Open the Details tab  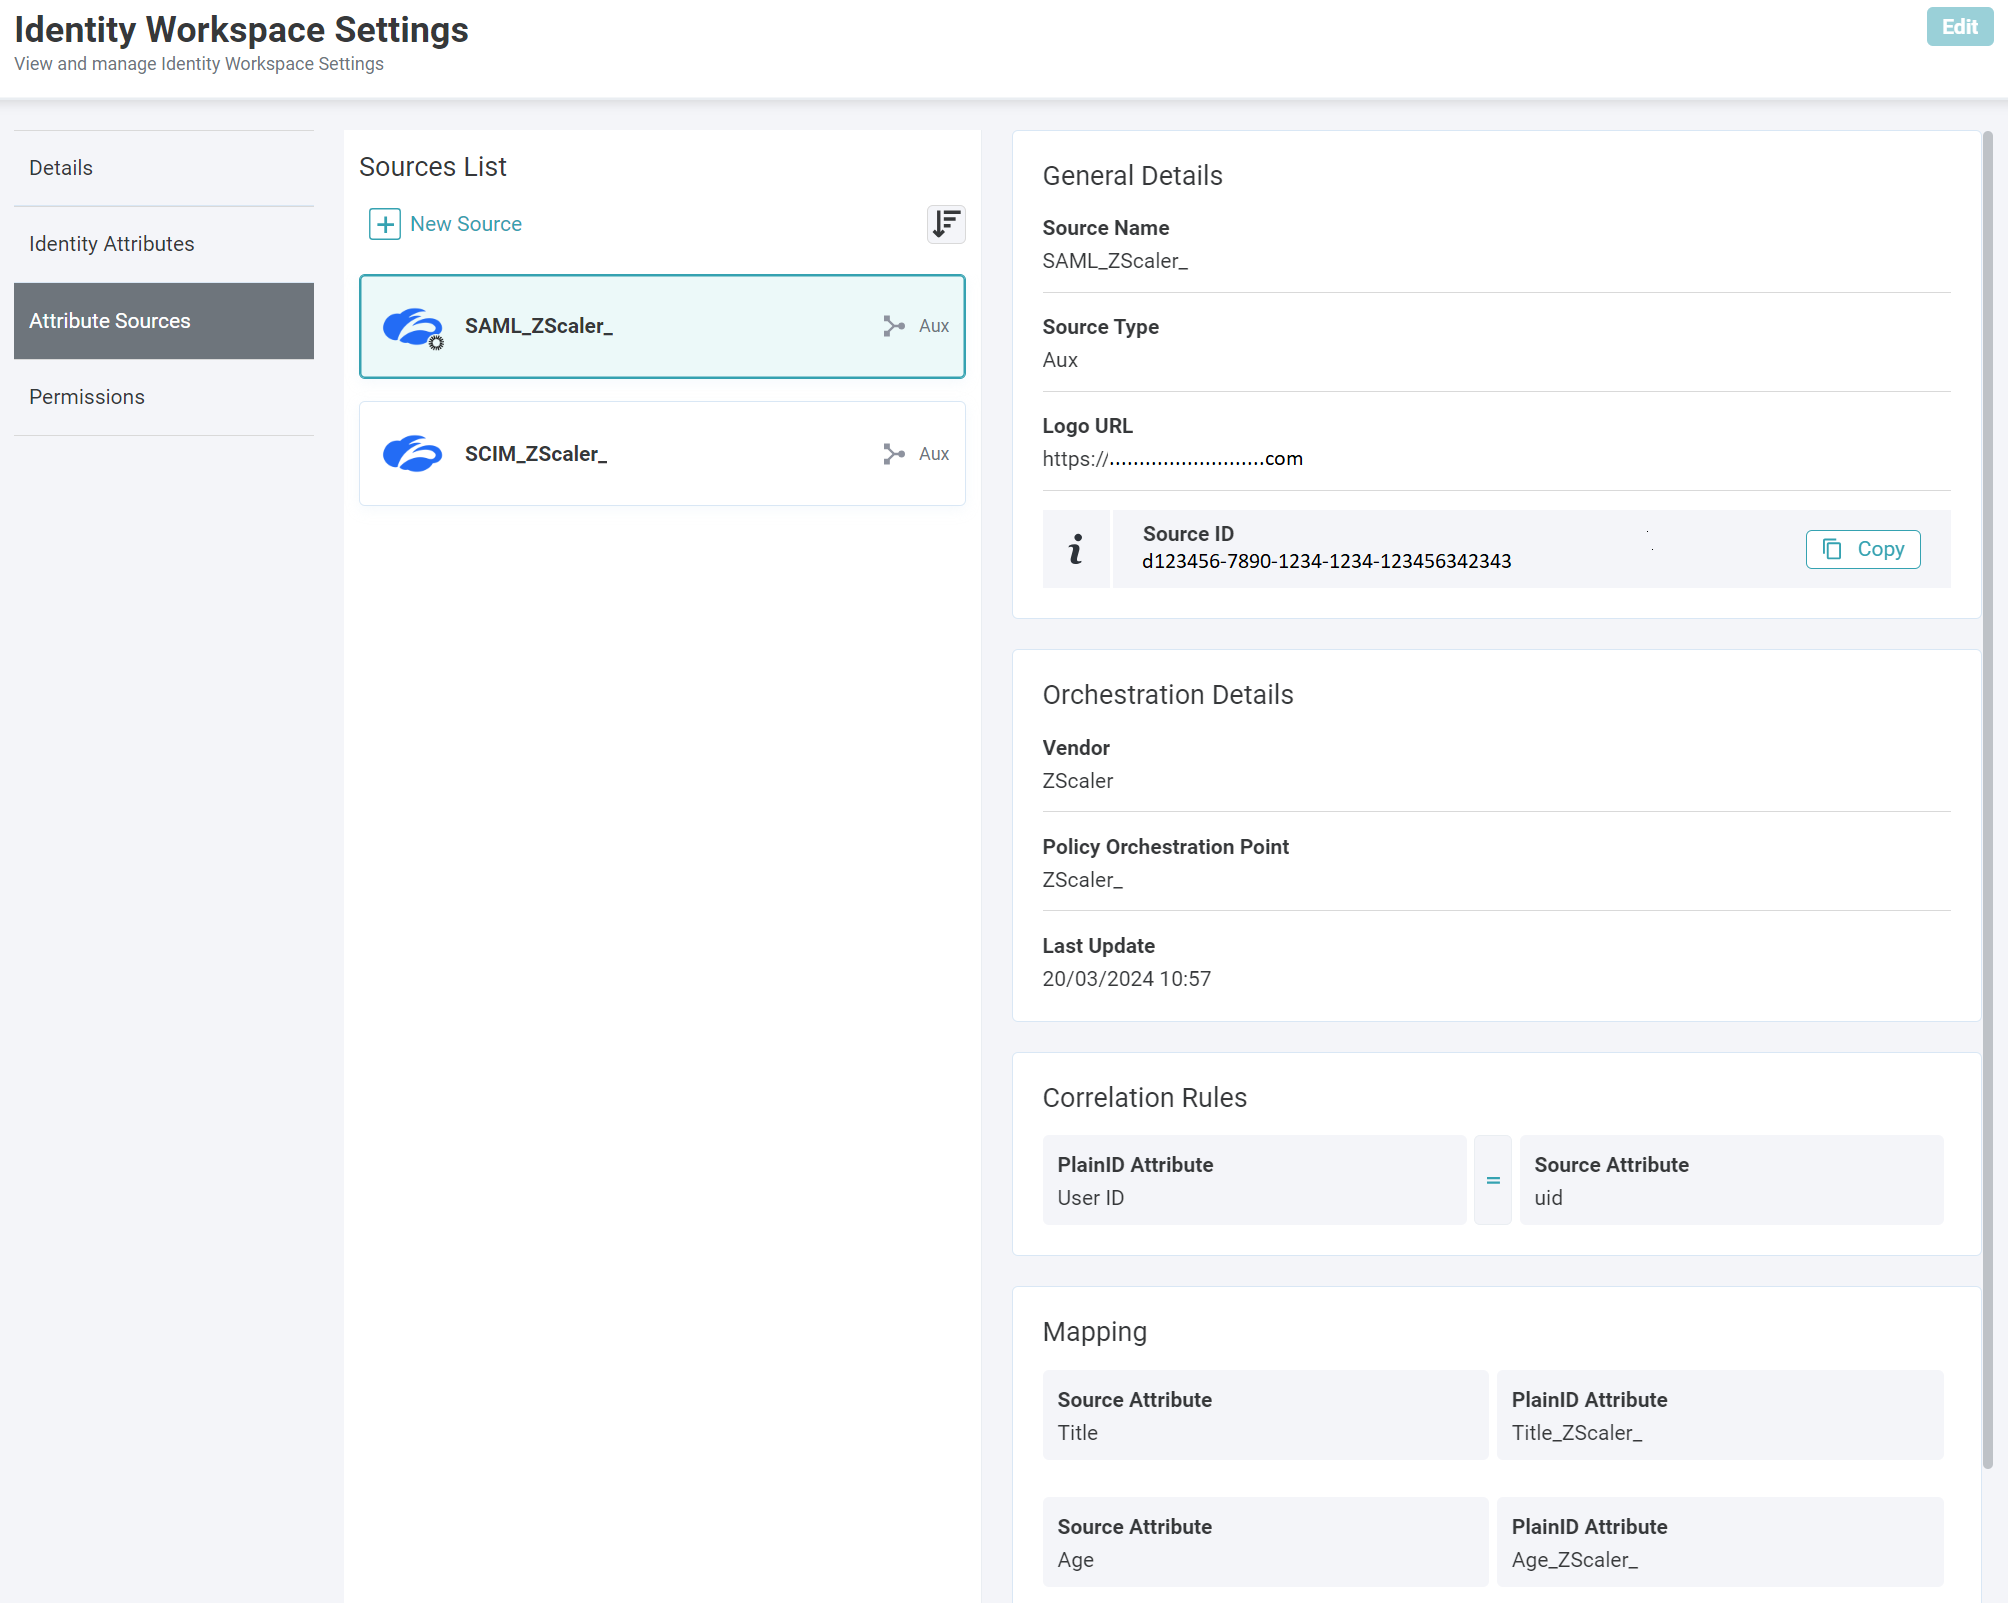point(164,168)
